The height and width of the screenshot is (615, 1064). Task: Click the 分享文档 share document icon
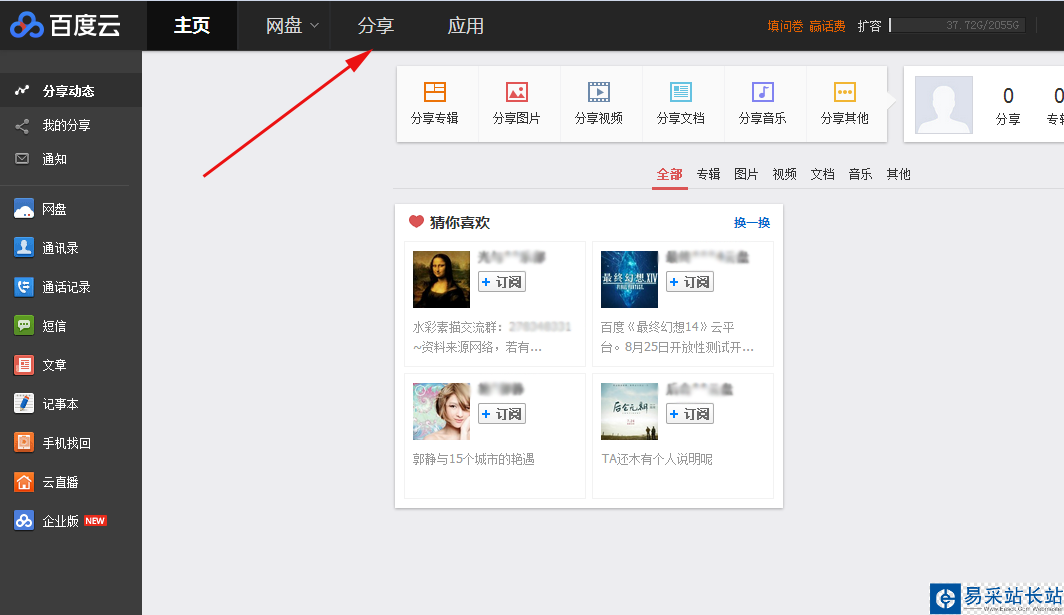(681, 92)
